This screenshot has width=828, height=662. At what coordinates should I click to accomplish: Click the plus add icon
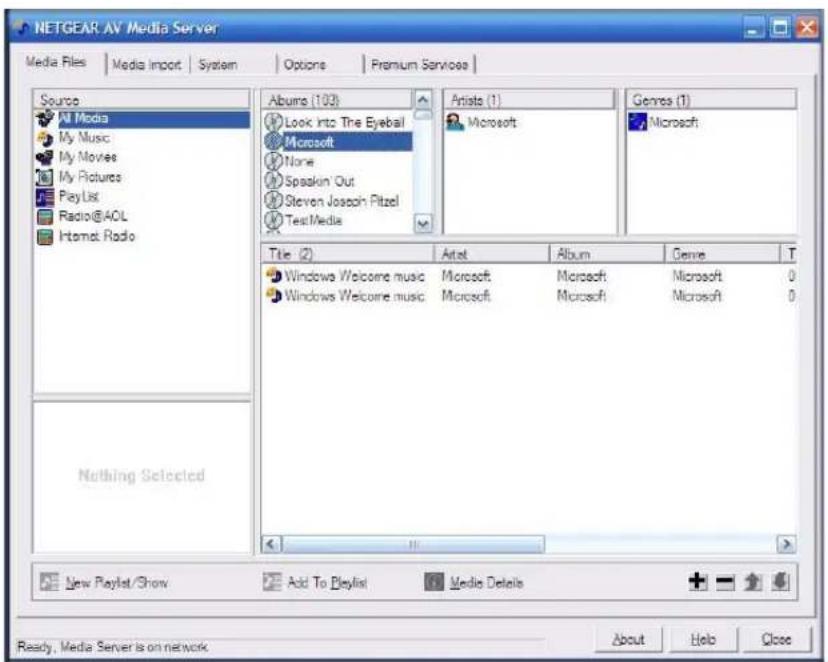tap(698, 582)
